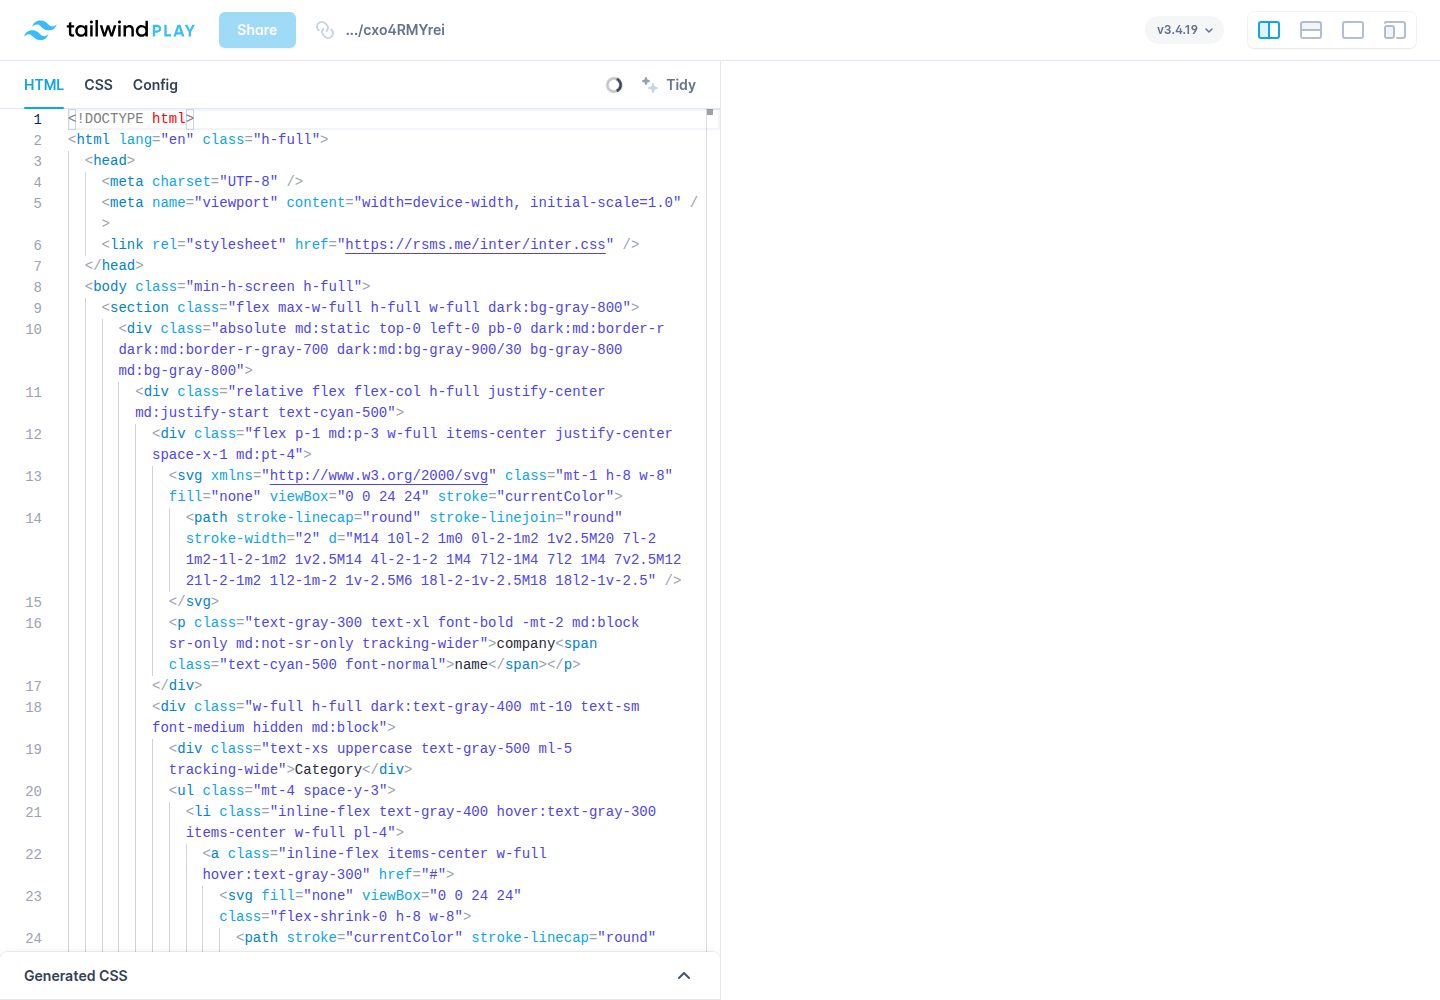The width and height of the screenshot is (1440, 1000).
Task: Click the lang="en" attribute
Action: click(x=157, y=139)
